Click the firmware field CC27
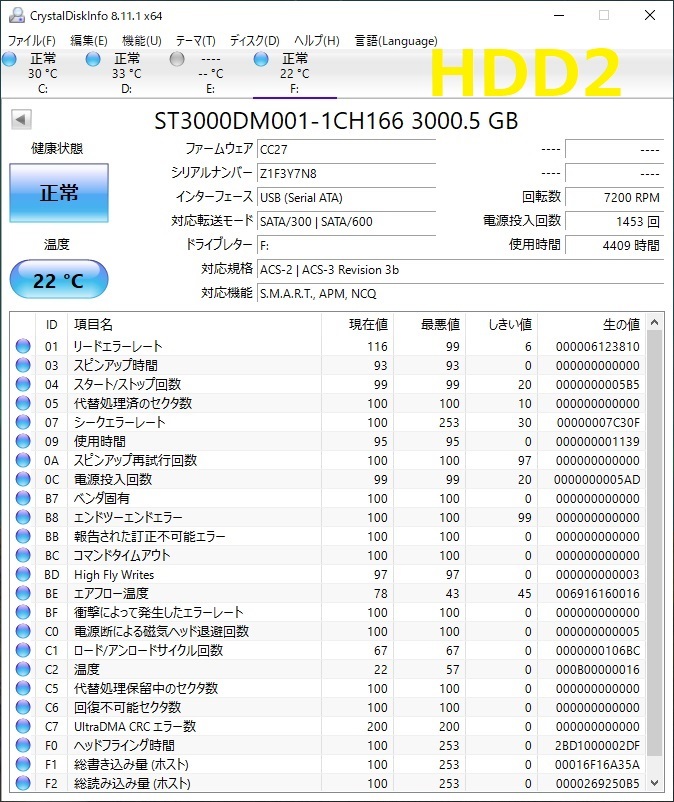674x802 pixels. tap(346, 149)
